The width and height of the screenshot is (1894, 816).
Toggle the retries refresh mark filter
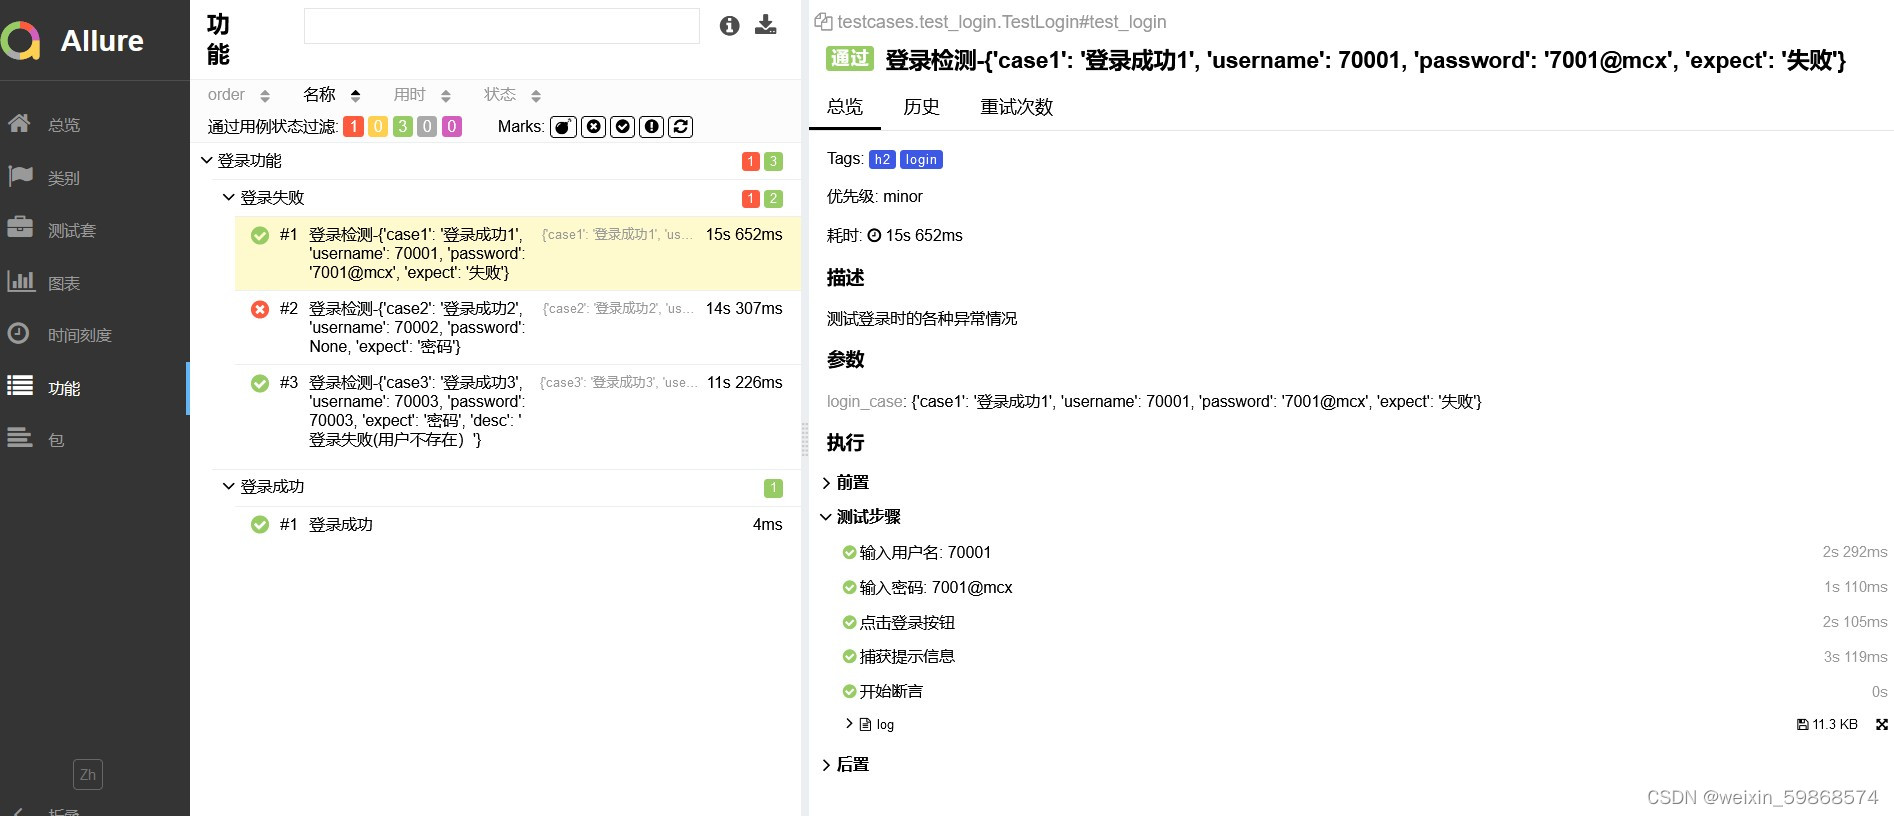coord(680,127)
